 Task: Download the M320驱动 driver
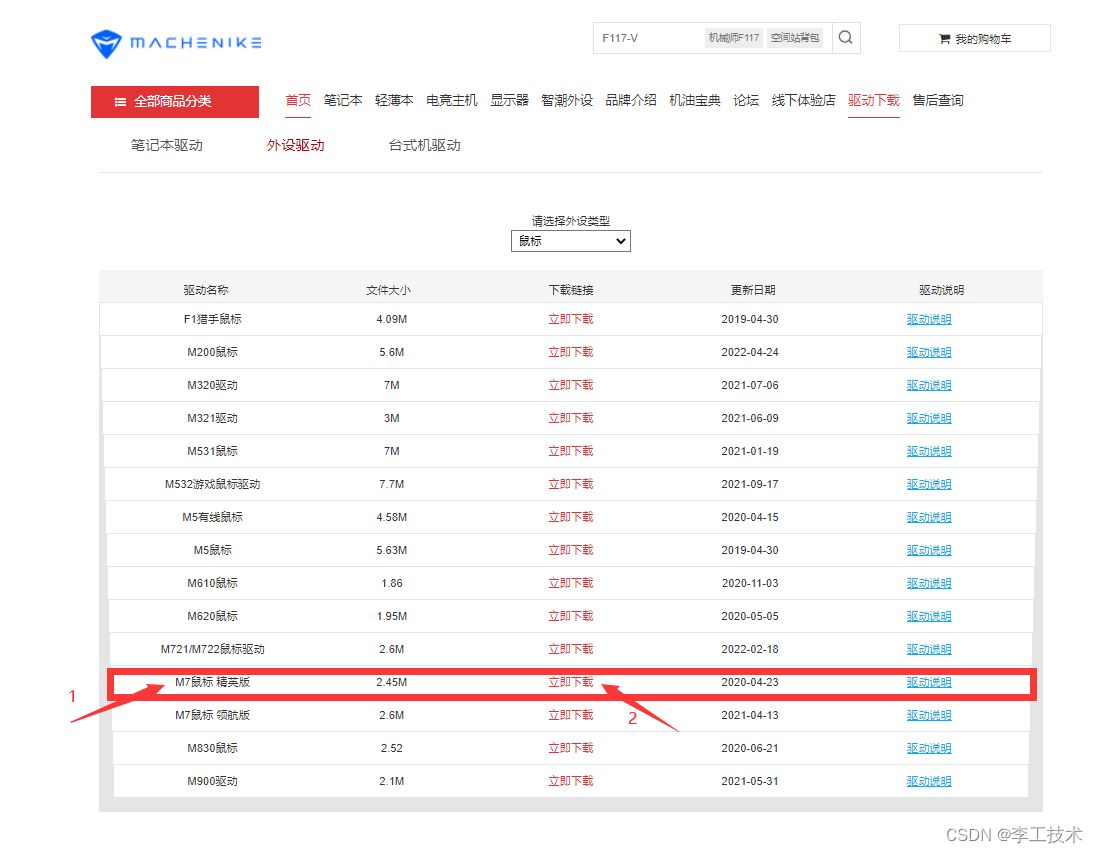pos(571,384)
